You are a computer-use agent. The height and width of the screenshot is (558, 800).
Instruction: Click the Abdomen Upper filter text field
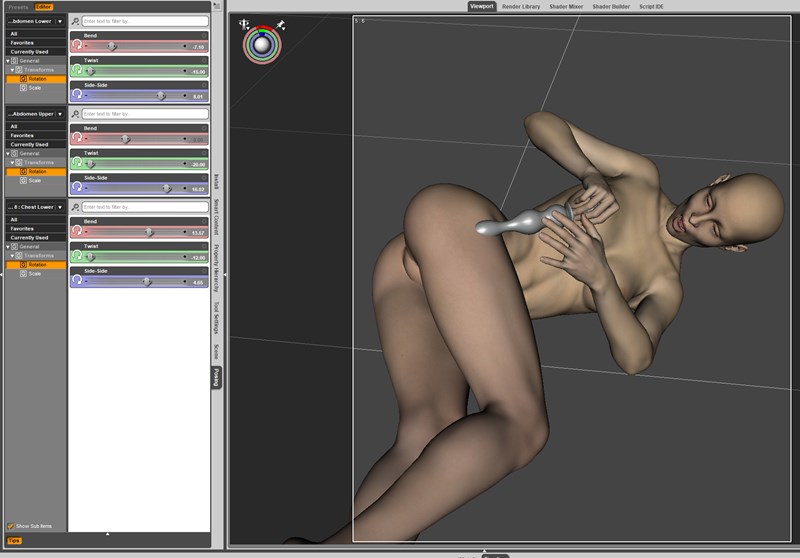pos(145,114)
